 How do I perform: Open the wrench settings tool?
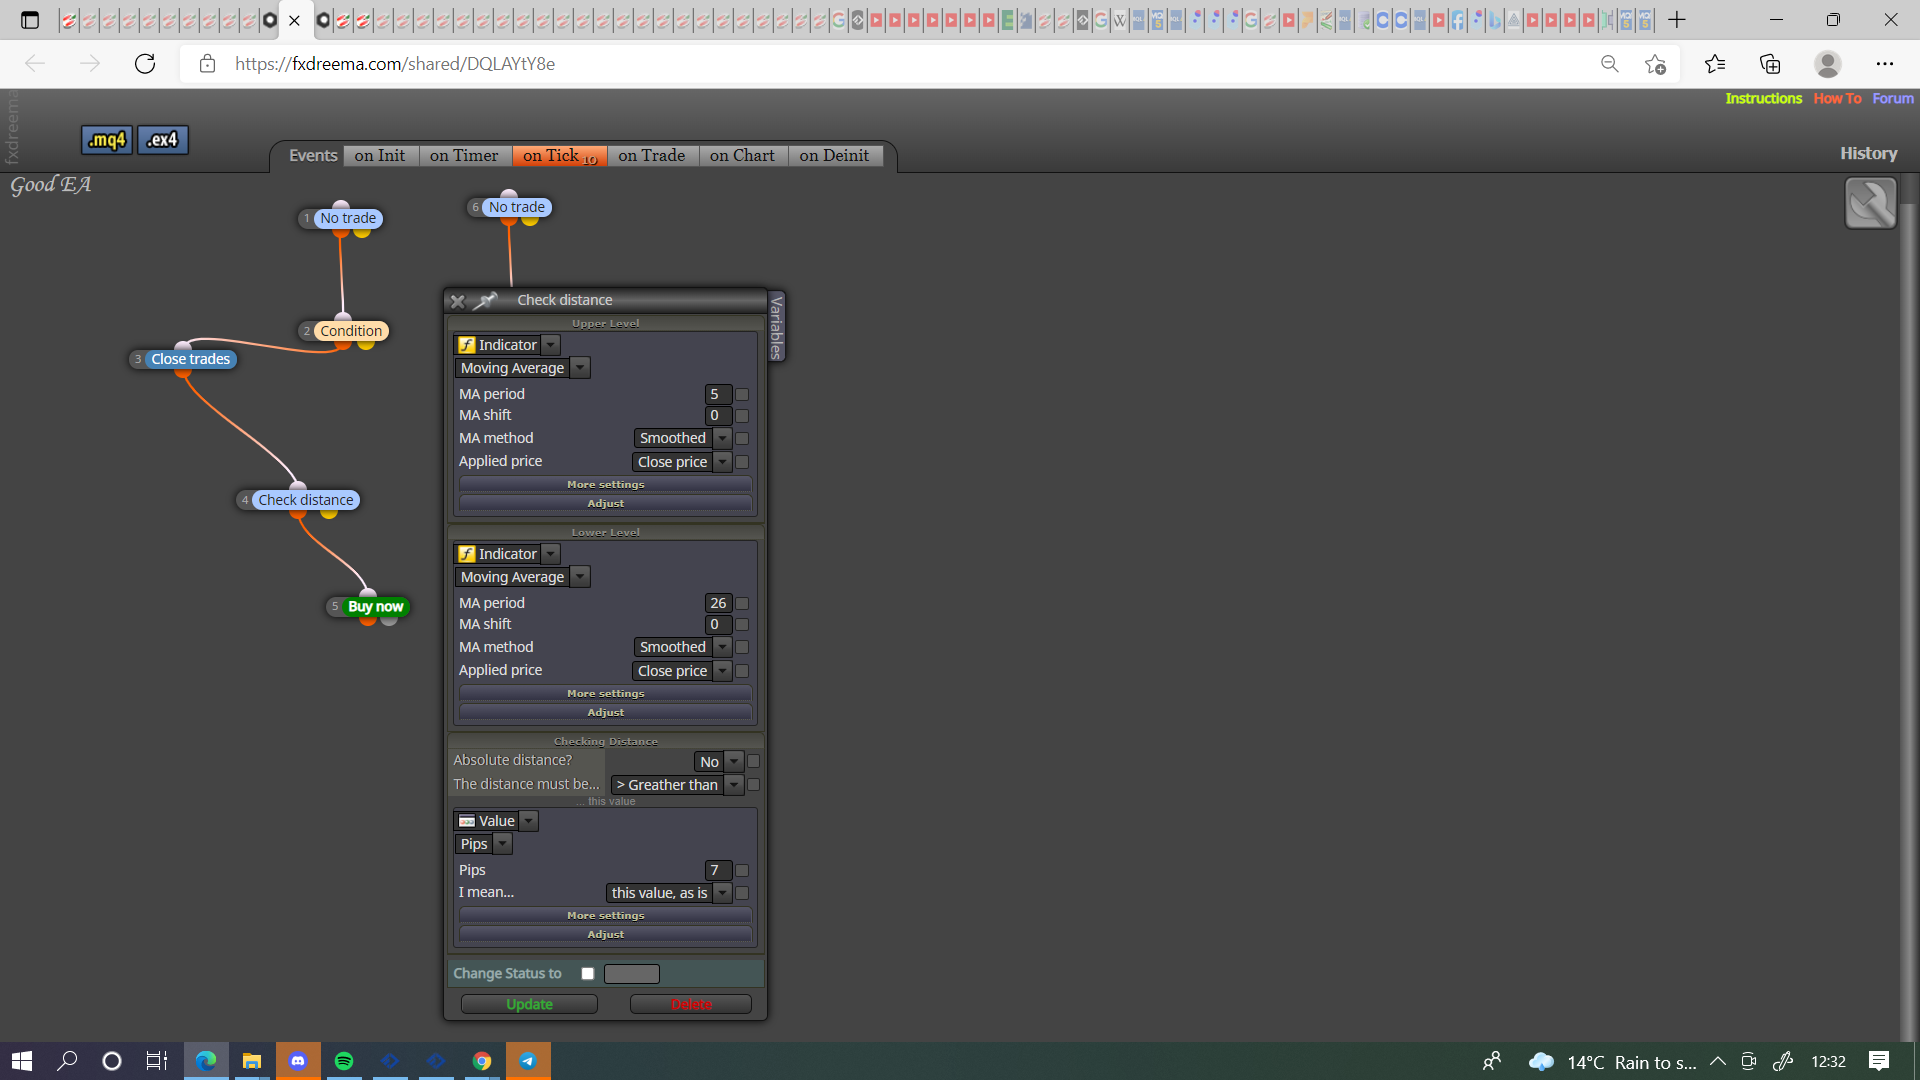click(1870, 203)
